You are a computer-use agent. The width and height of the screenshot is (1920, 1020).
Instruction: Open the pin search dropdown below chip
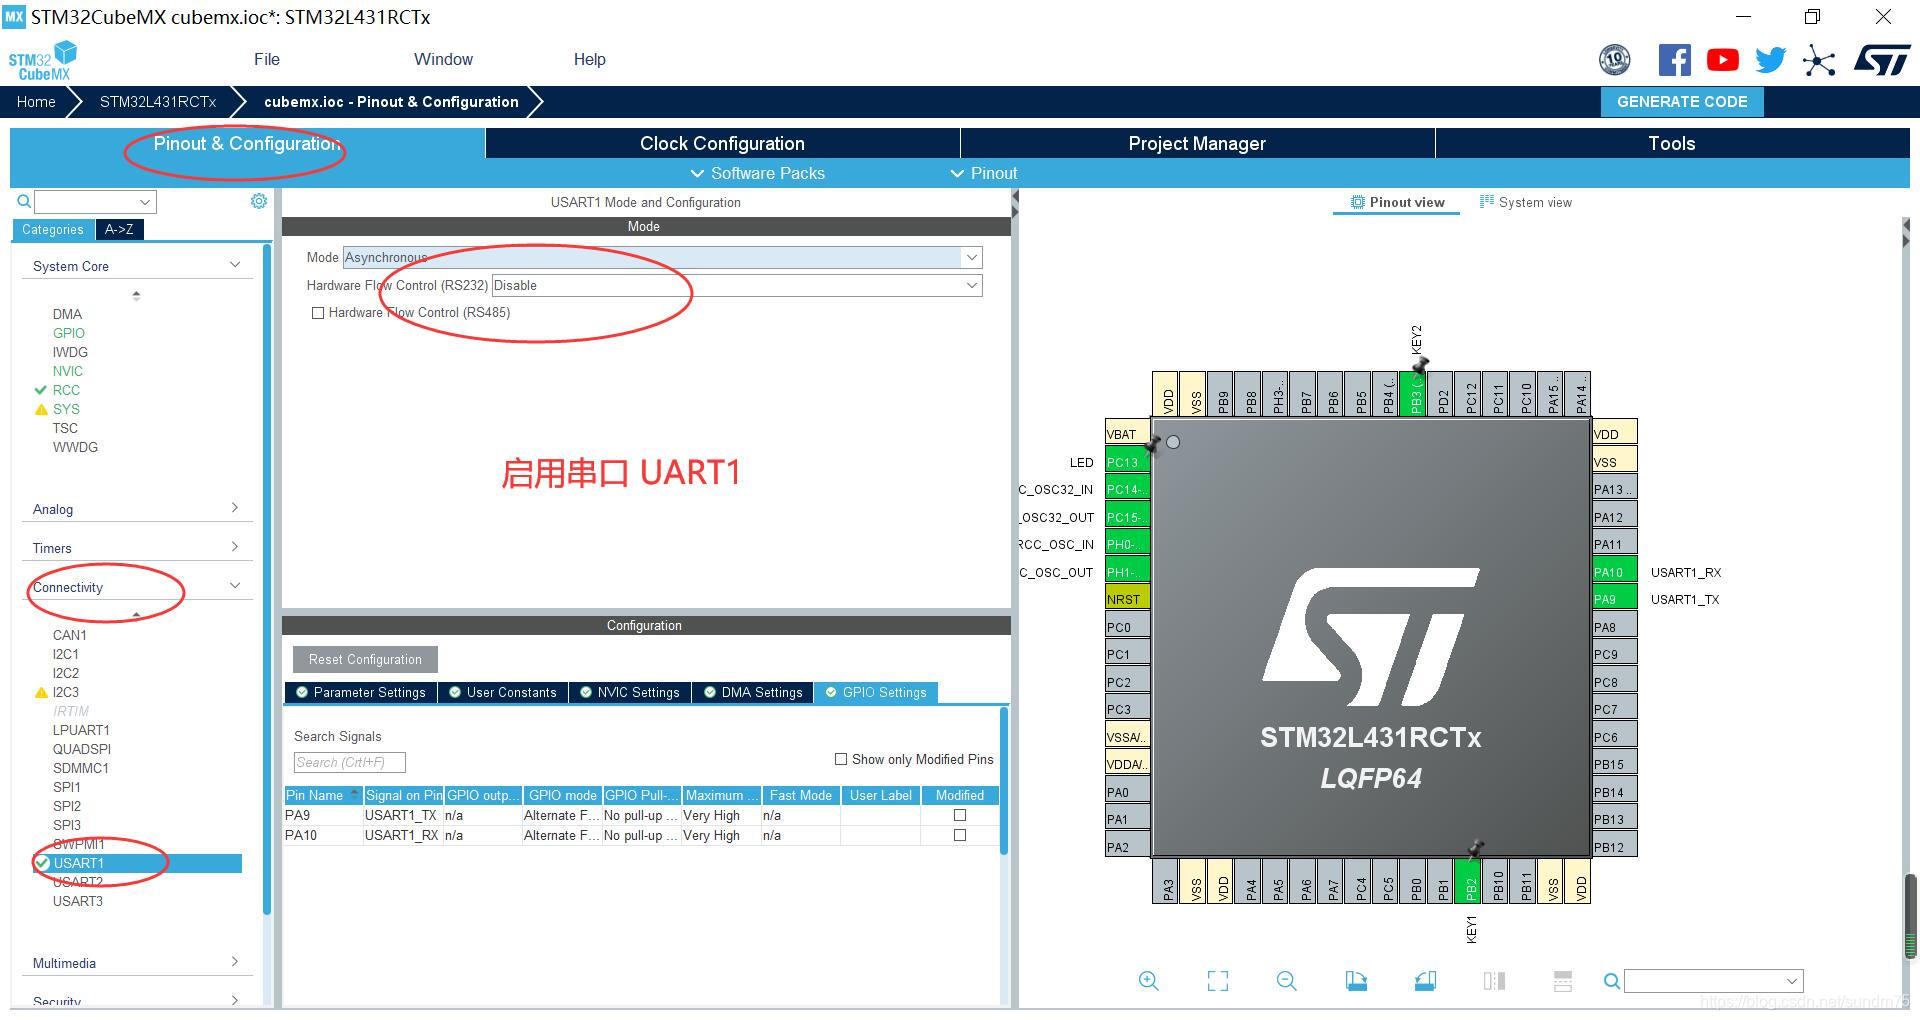pos(1714,981)
